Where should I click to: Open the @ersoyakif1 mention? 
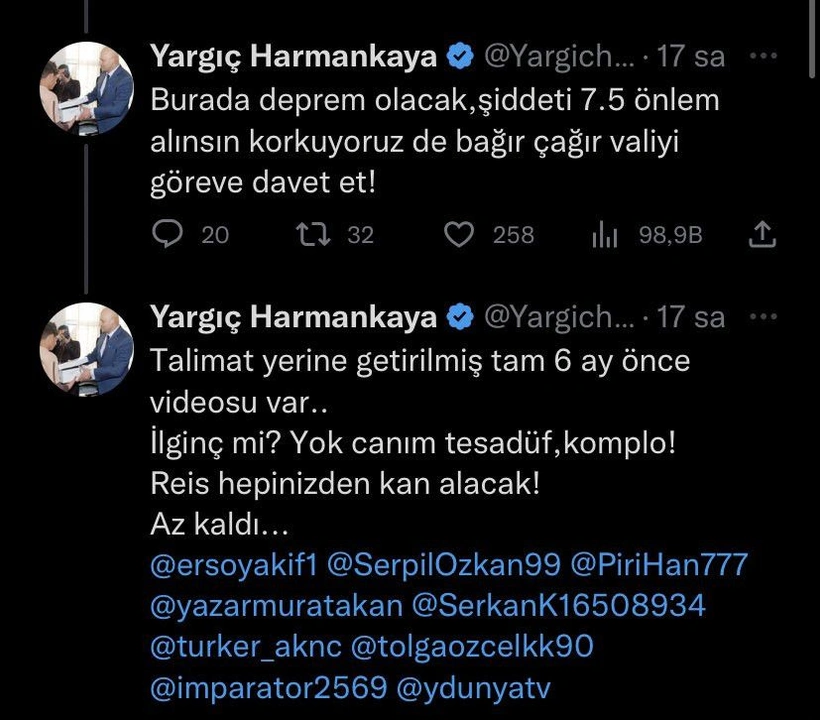[x=233, y=565]
